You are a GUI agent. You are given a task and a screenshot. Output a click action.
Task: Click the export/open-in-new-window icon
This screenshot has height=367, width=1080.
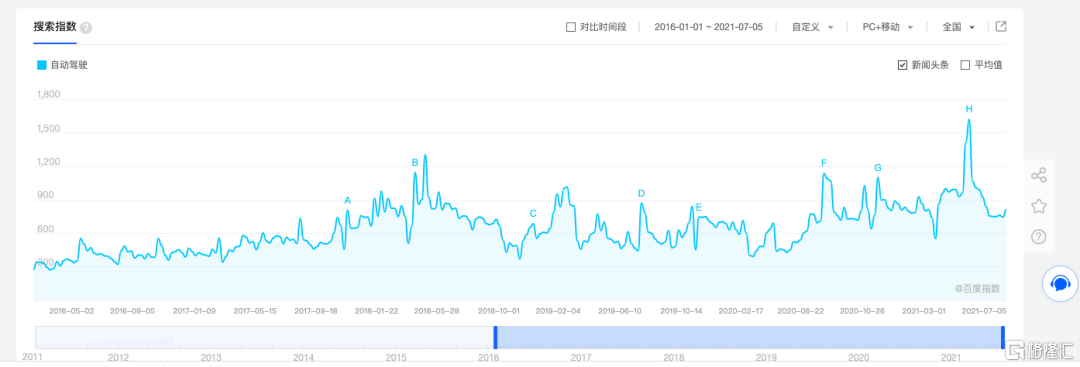(x=1001, y=27)
